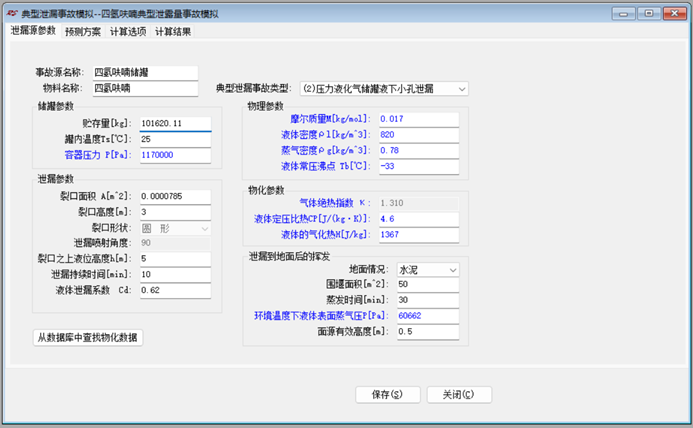The width and height of the screenshot is (693, 428).
Task: Open the 计算选项 tab
Action: coord(128,32)
